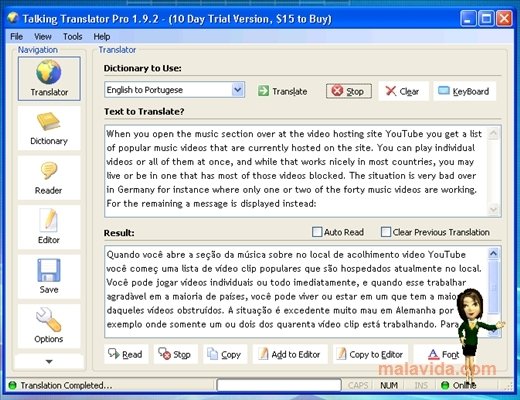520x400 pixels.
Task: Click the green Translation Completed status icon
Action: (x=12, y=386)
